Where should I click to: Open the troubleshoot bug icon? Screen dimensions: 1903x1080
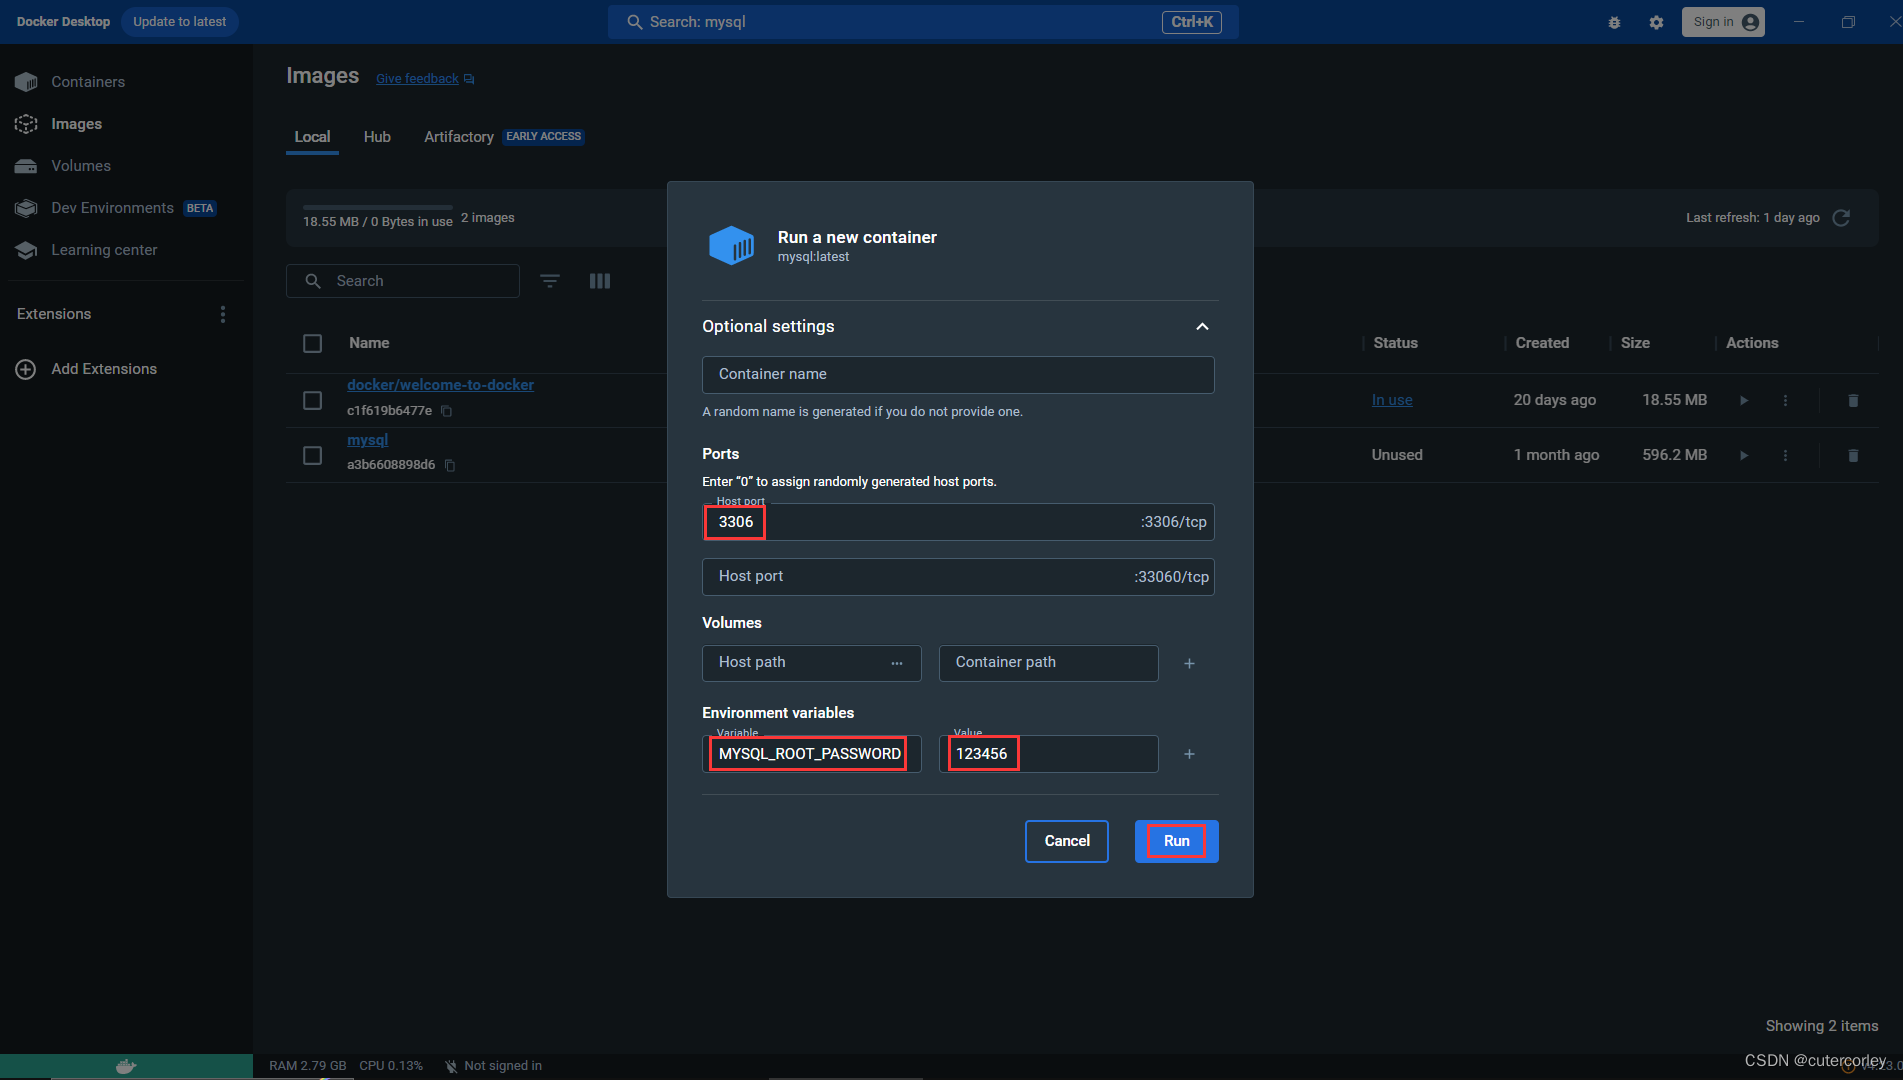(1614, 22)
